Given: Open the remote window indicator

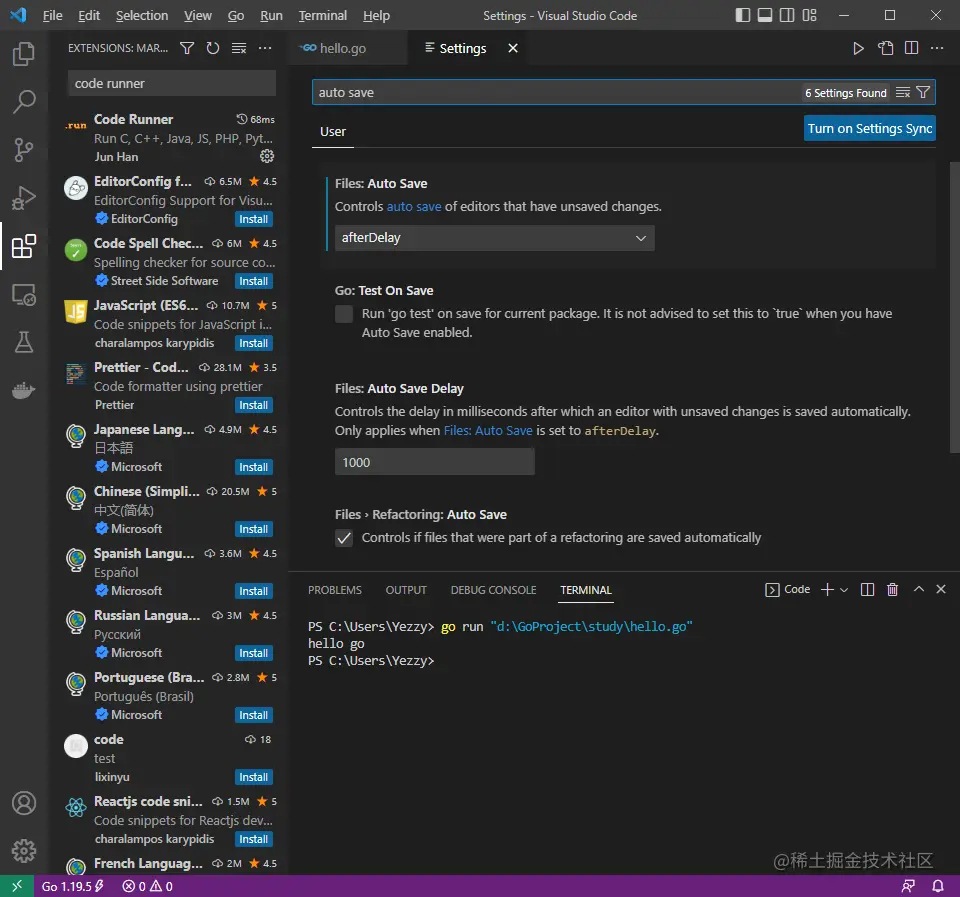Looking at the screenshot, I should point(17,886).
